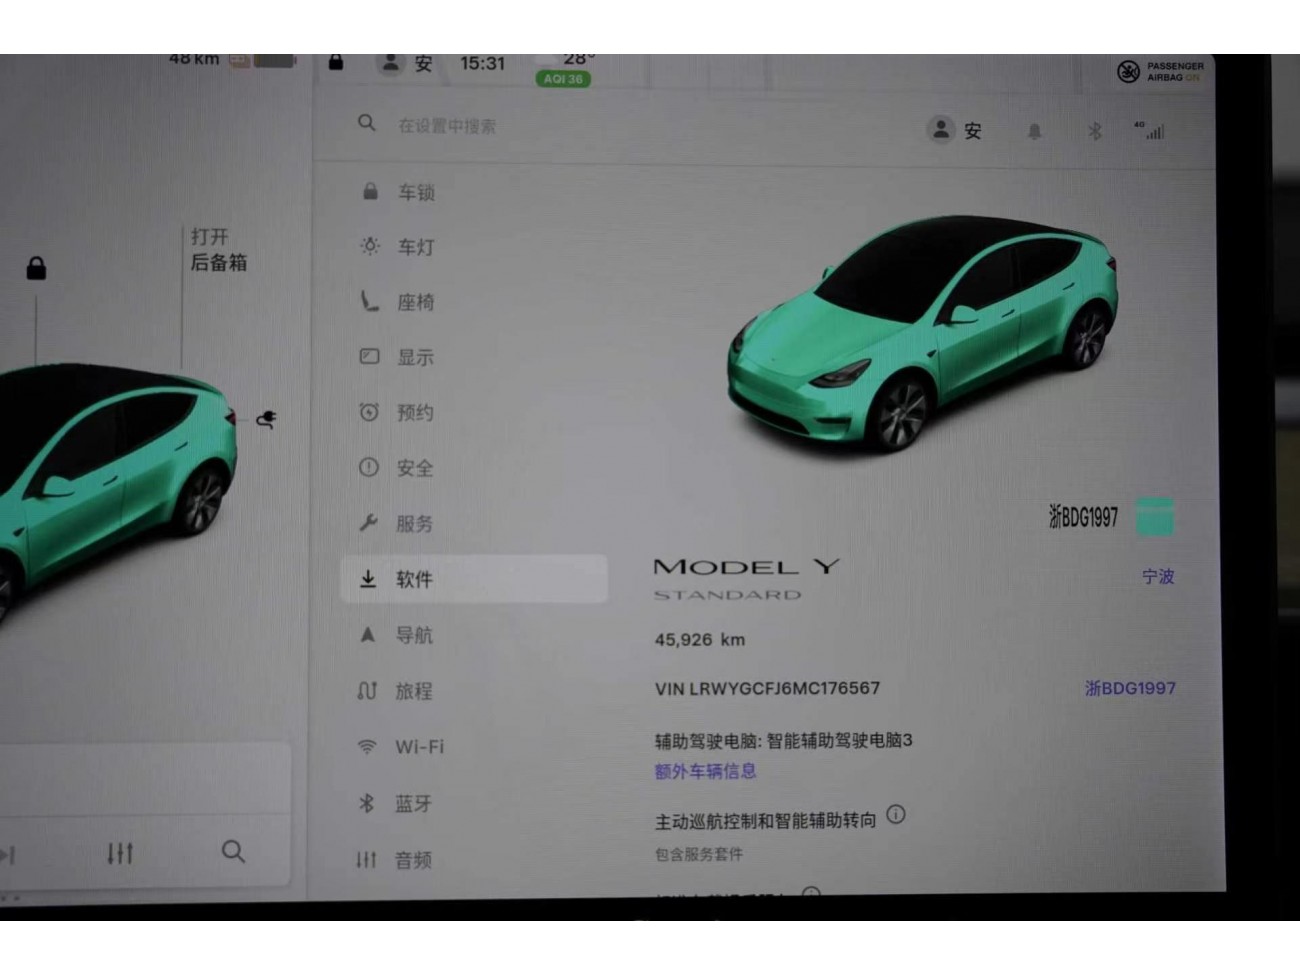Select the green vehicle color swatch
This screenshot has width=1300, height=975.
pyautogui.click(x=1155, y=517)
